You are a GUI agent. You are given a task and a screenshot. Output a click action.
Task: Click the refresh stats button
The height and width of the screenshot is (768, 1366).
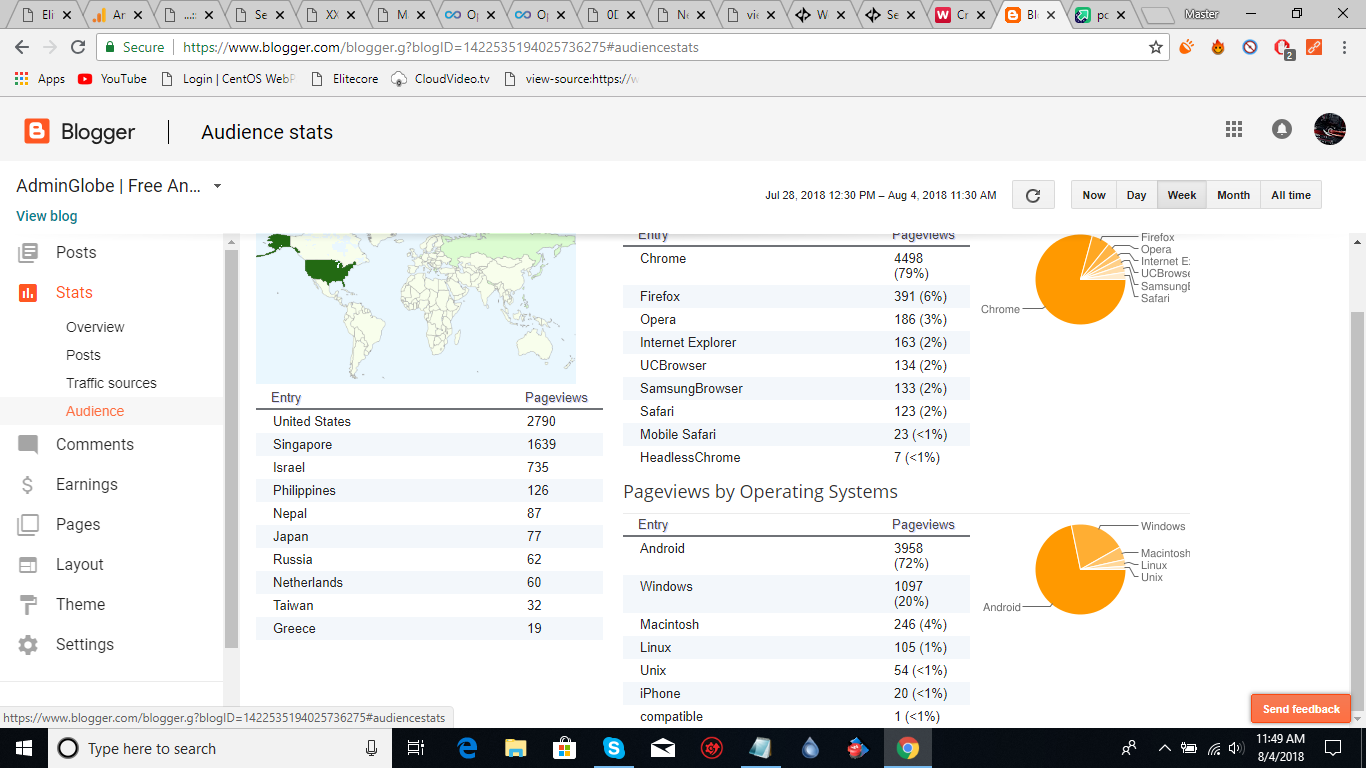[1033, 195]
